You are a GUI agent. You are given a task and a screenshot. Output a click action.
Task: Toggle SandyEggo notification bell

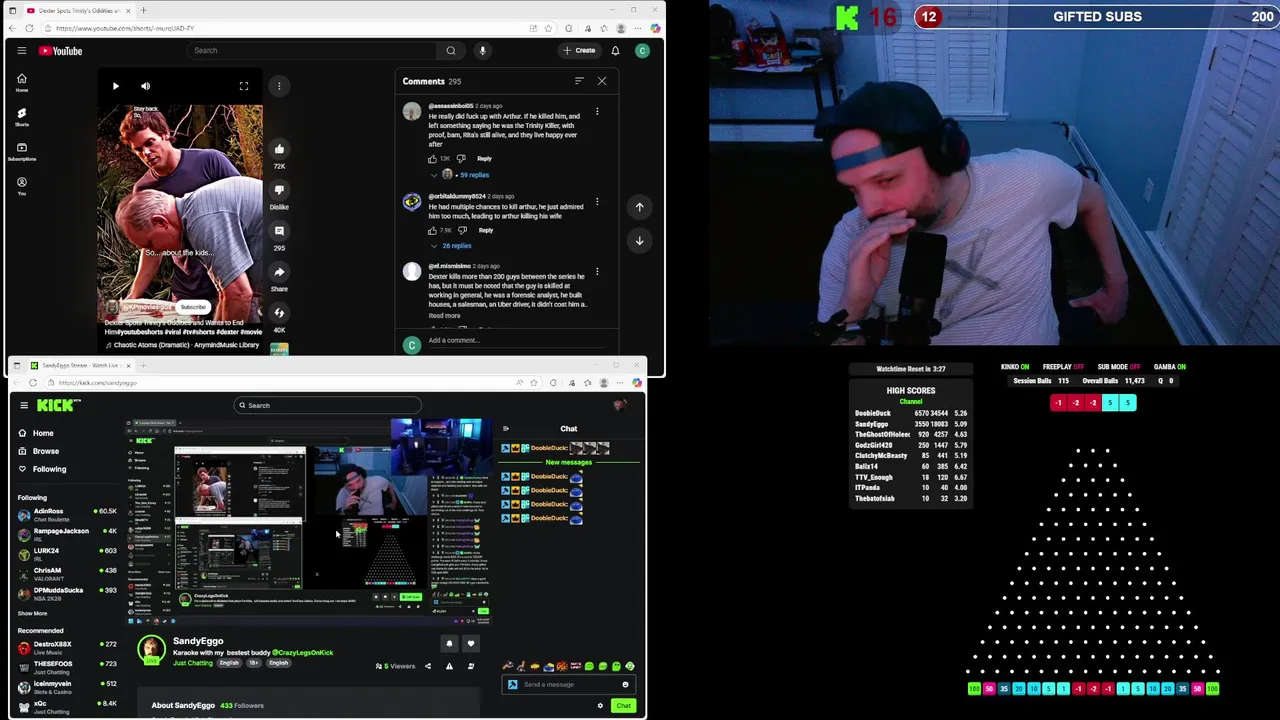[449, 644]
